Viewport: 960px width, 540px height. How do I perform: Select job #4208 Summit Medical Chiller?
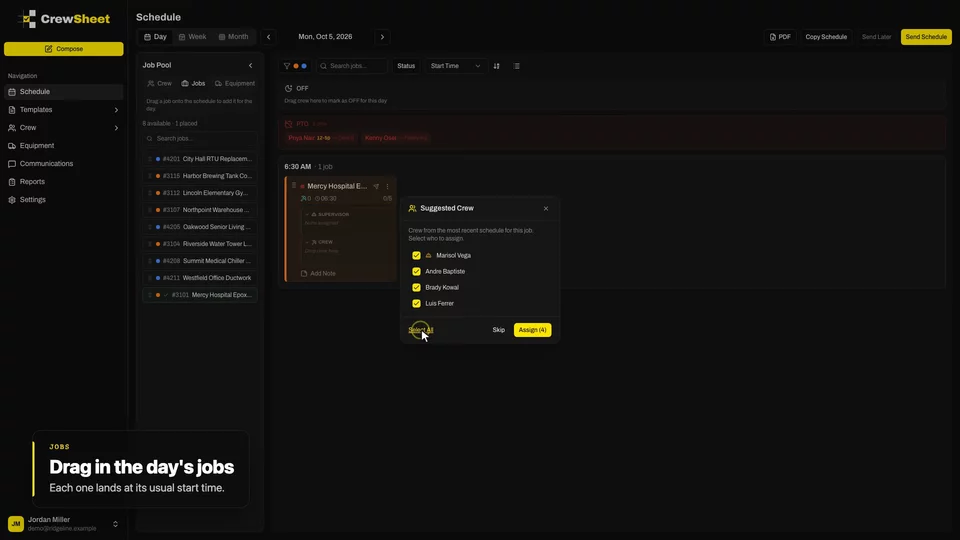pos(200,261)
